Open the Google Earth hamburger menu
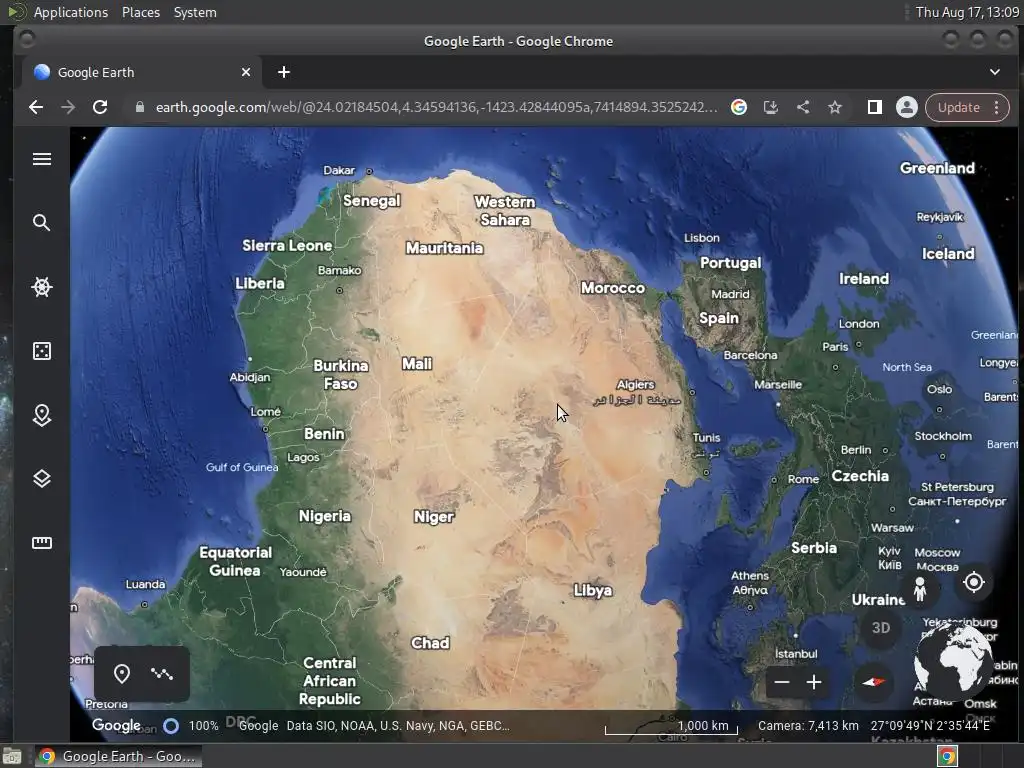 pos(42,159)
